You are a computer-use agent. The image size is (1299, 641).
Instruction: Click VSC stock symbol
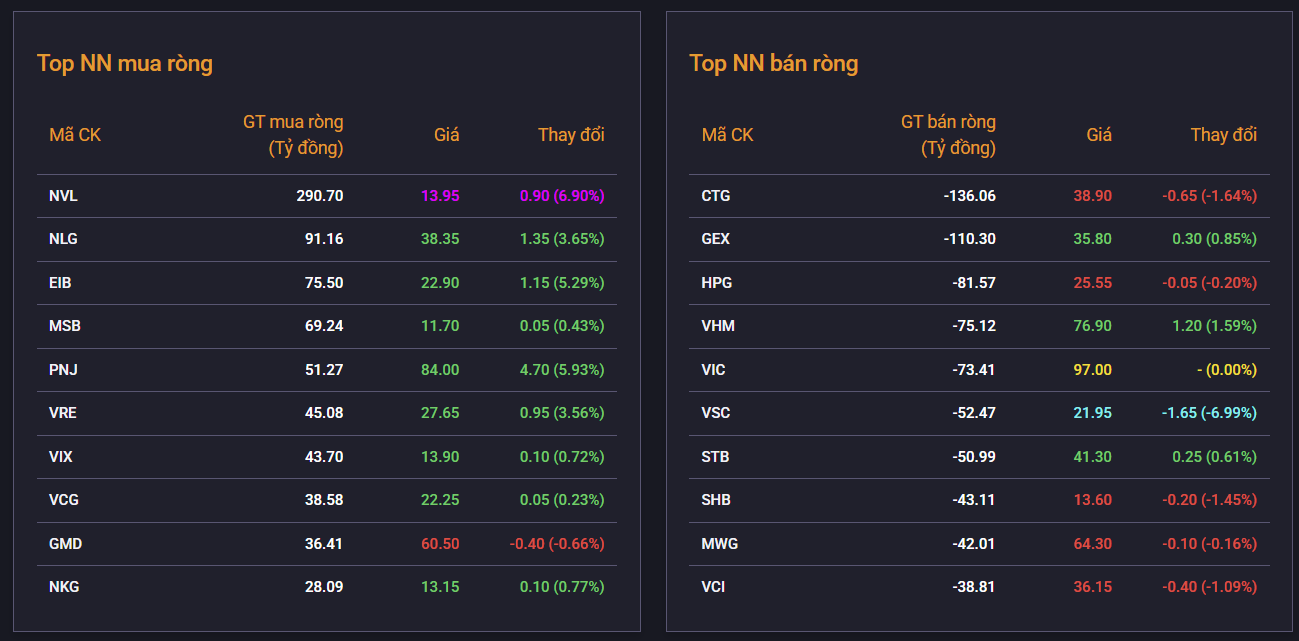click(716, 413)
